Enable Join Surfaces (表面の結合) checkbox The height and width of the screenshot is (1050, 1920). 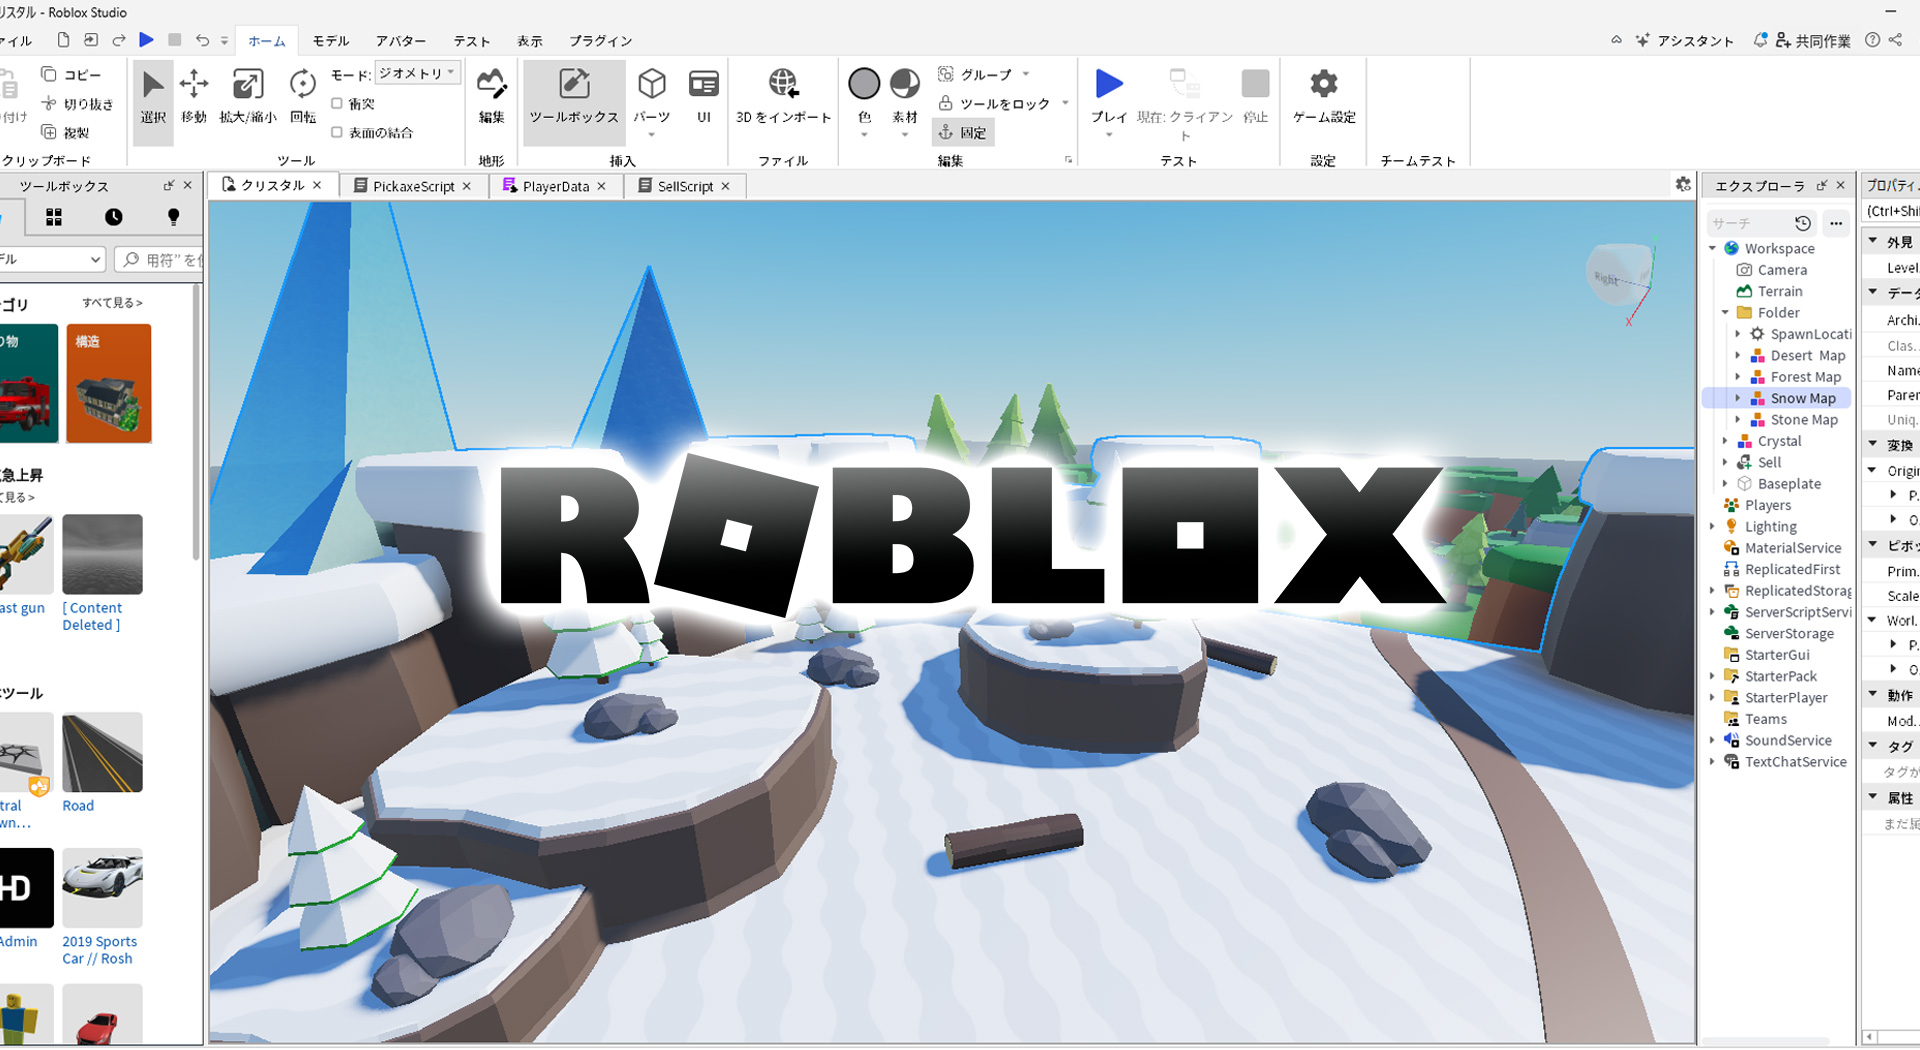pyautogui.click(x=337, y=132)
